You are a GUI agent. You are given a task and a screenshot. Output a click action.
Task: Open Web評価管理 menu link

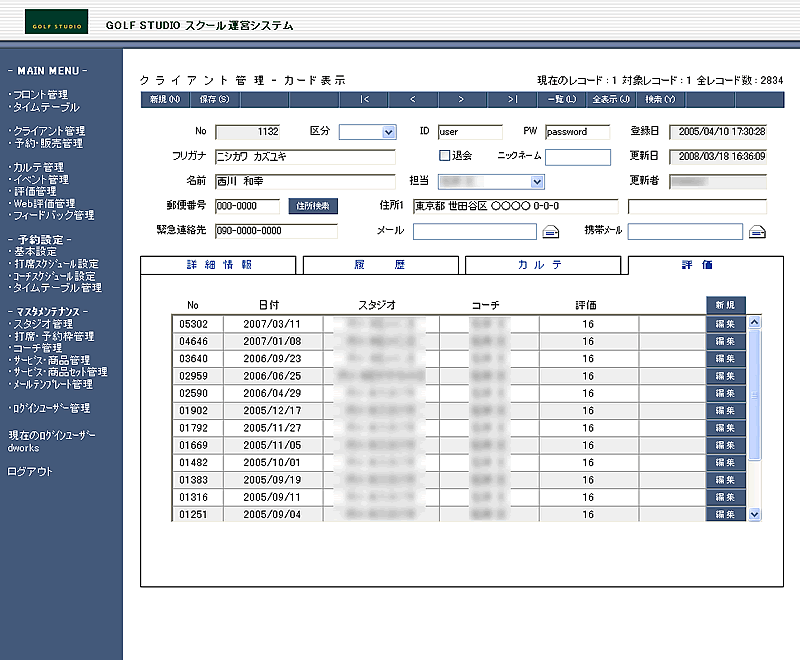click(x=44, y=204)
